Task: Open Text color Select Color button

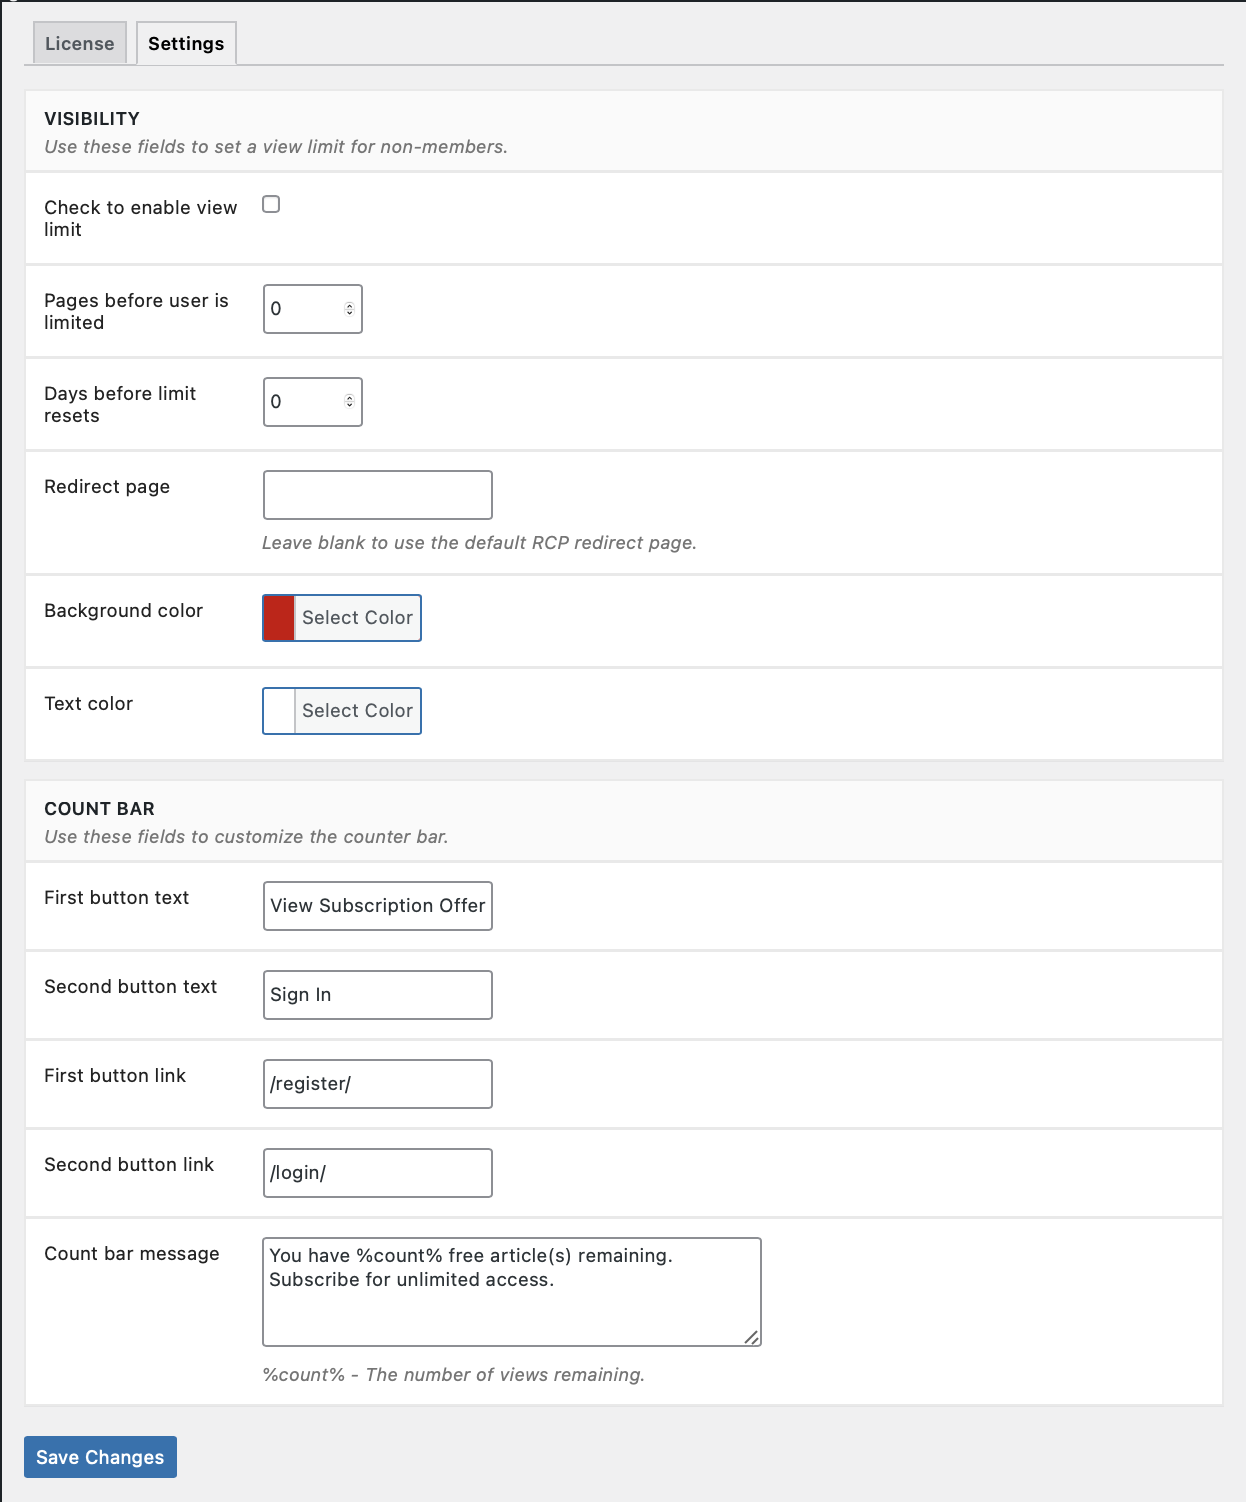Action: point(358,711)
